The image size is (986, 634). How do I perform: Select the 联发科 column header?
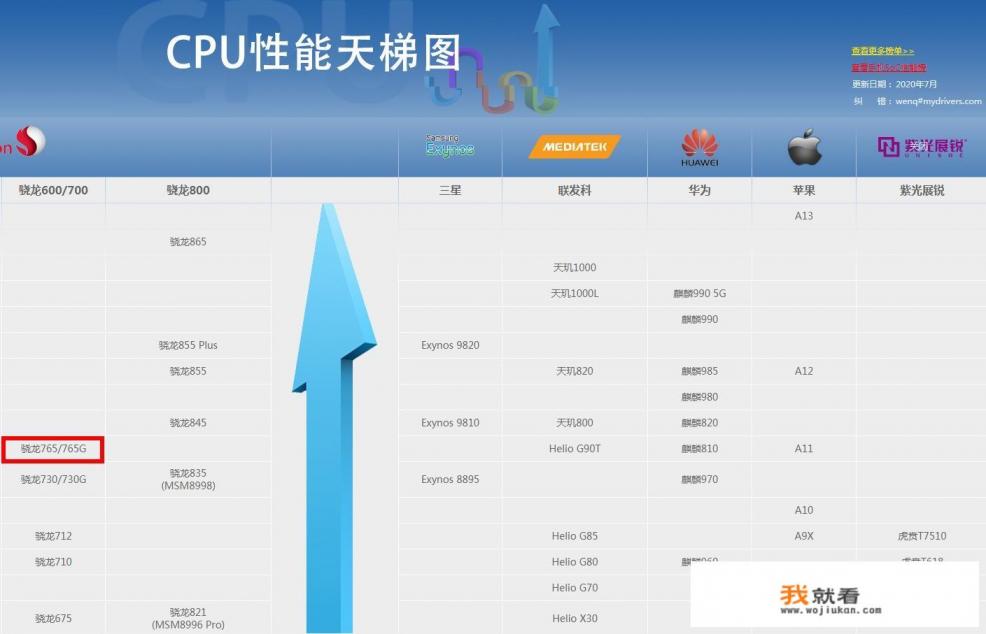pos(574,190)
